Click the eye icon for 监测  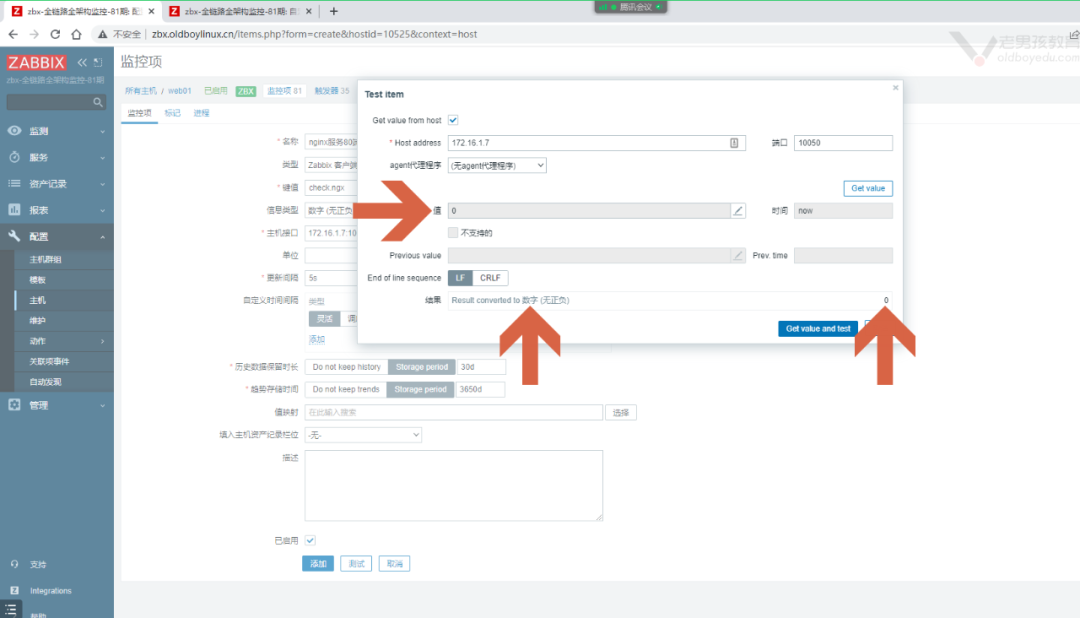click(14, 131)
